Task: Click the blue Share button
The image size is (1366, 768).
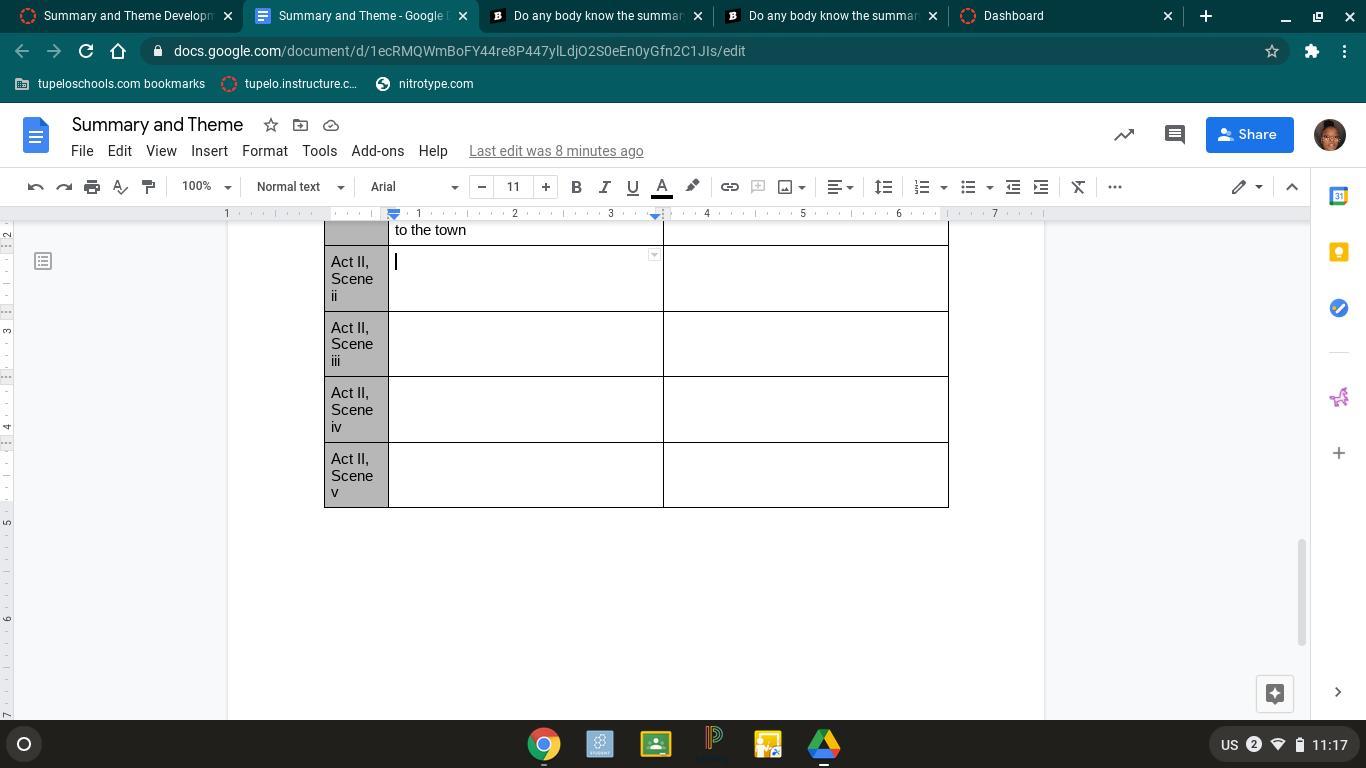Action: pos(1249,135)
